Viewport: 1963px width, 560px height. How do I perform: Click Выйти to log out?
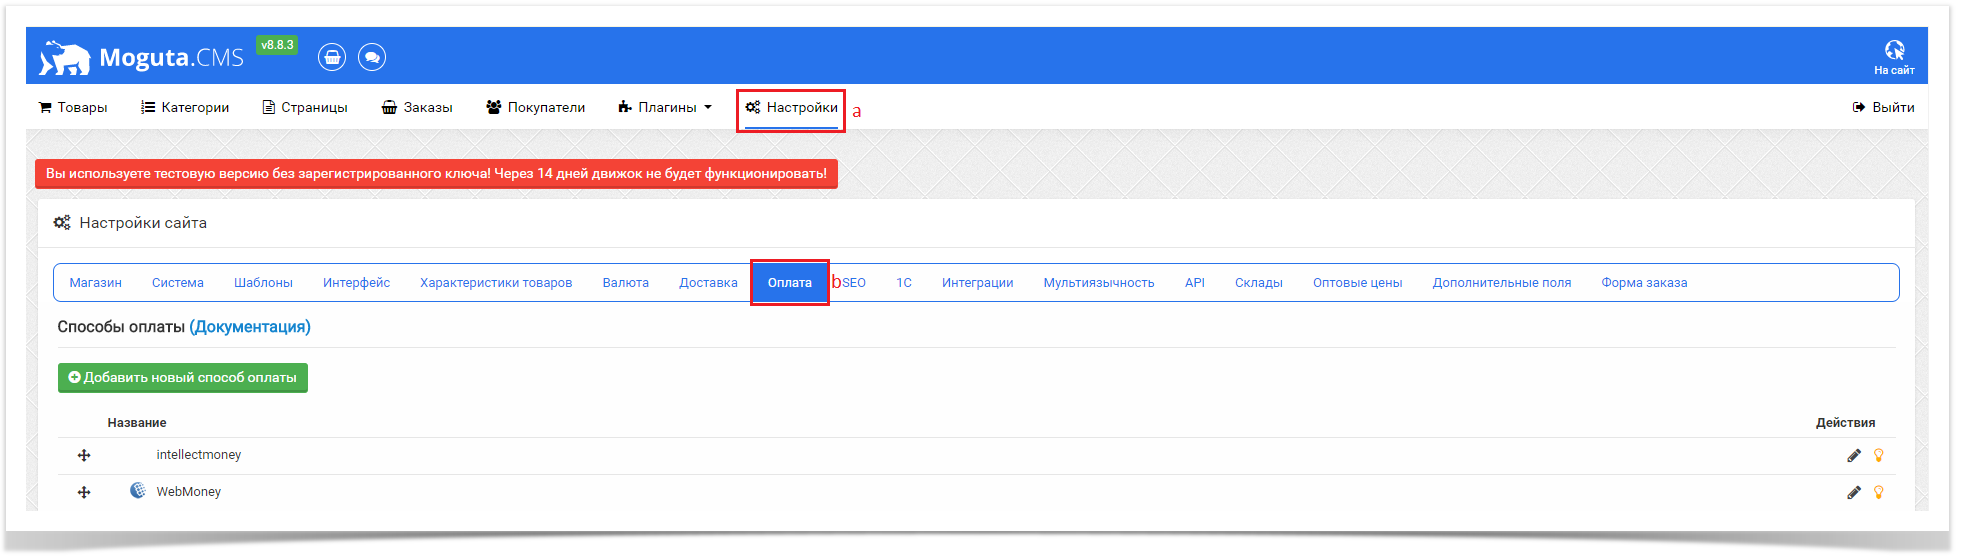pyautogui.click(x=1883, y=108)
